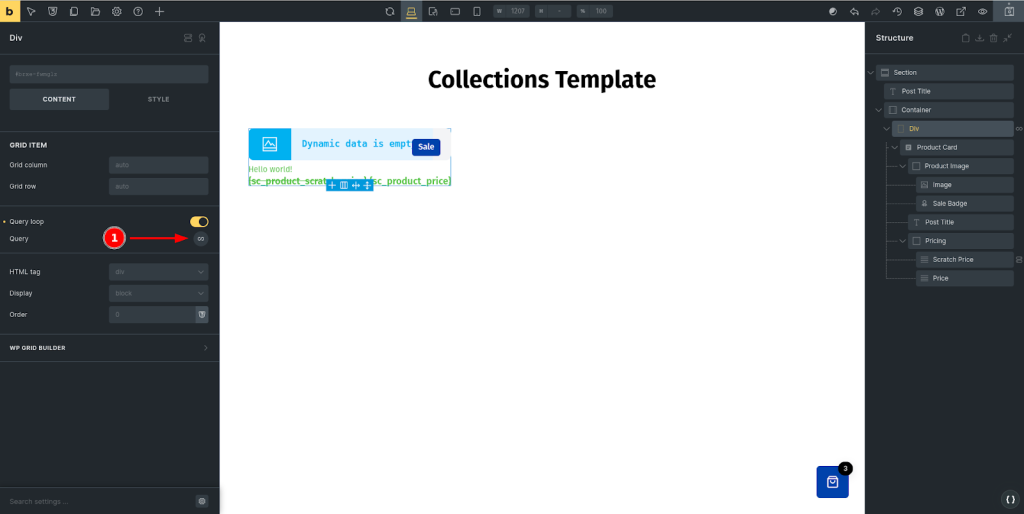Viewport: 1024px width, 514px height.
Task: Open the builder settings gear icon
Action: pyautogui.click(x=117, y=11)
